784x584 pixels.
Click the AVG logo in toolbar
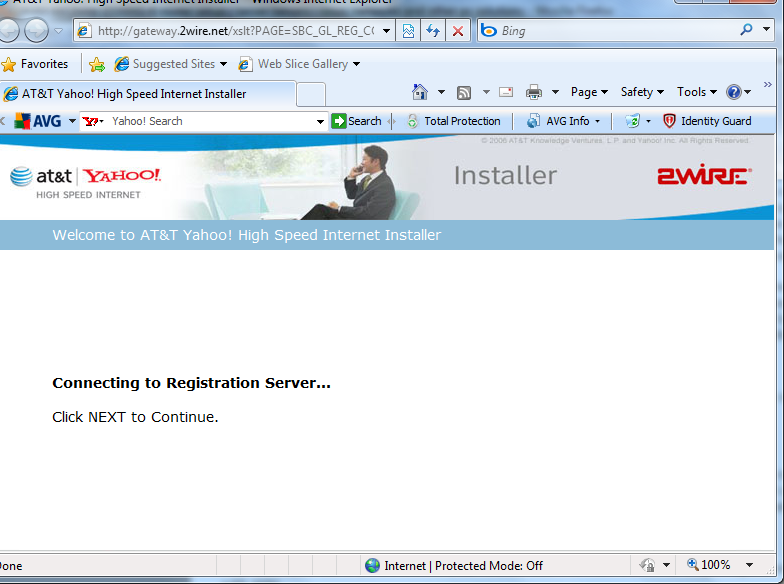click(38, 121)
